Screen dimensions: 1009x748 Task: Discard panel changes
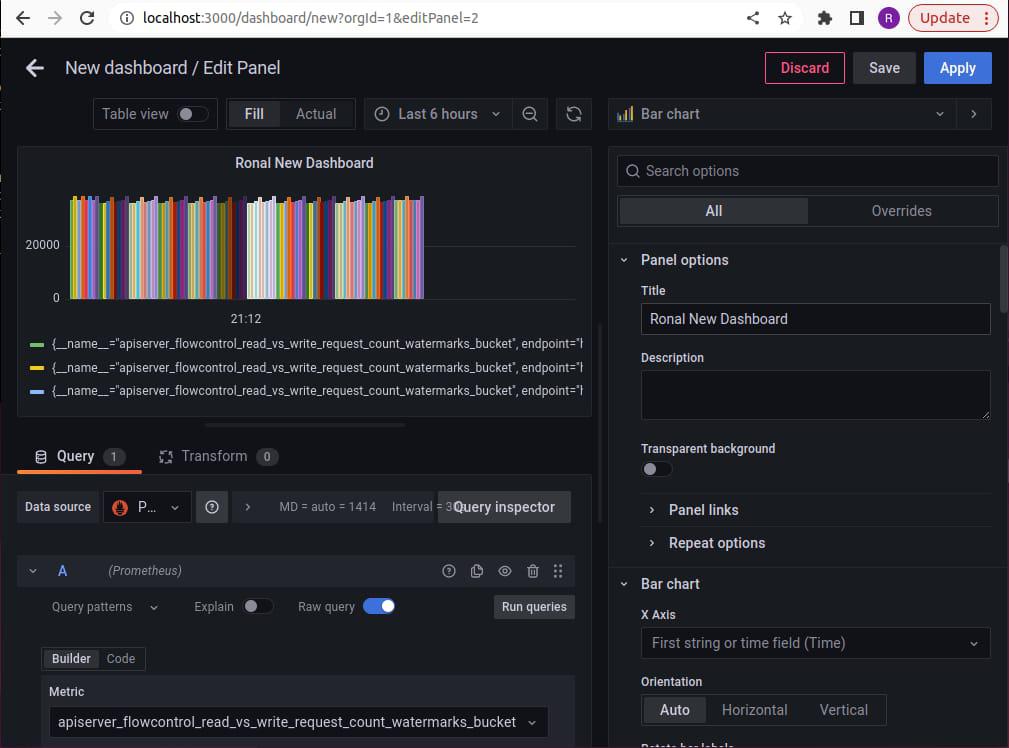(804, 68)
